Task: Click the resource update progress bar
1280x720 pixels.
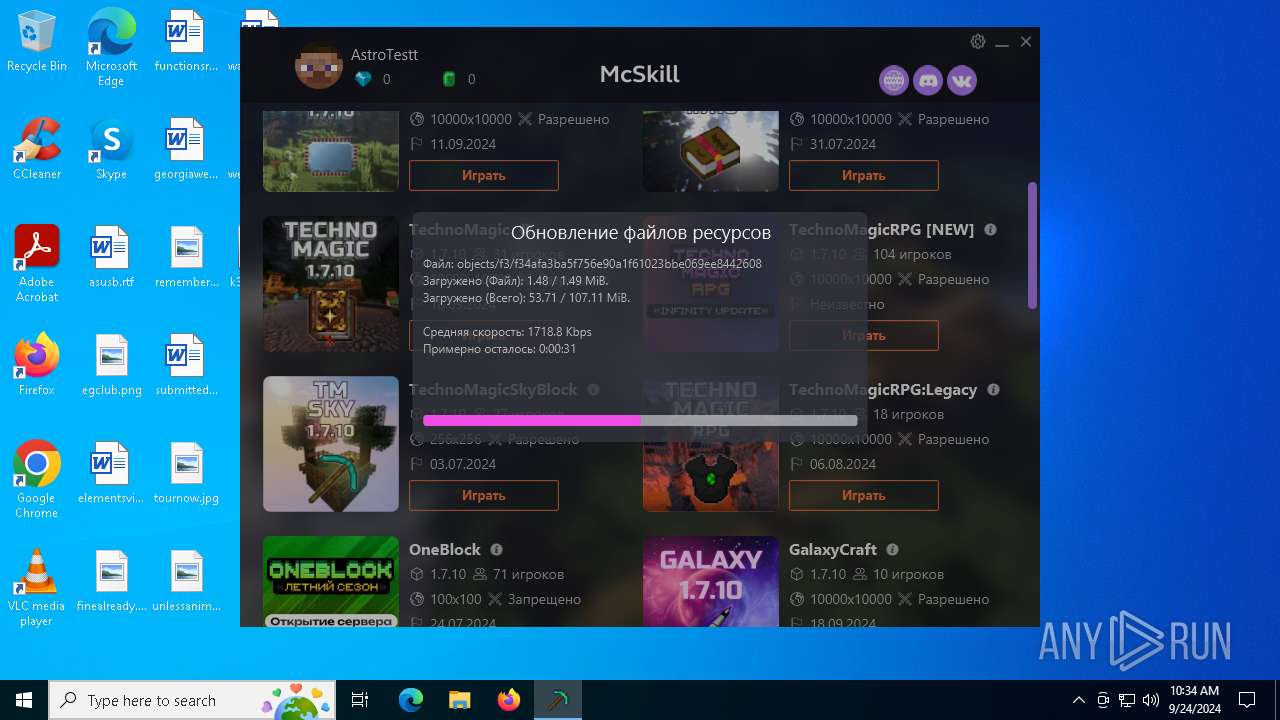Action: point(640,421)
